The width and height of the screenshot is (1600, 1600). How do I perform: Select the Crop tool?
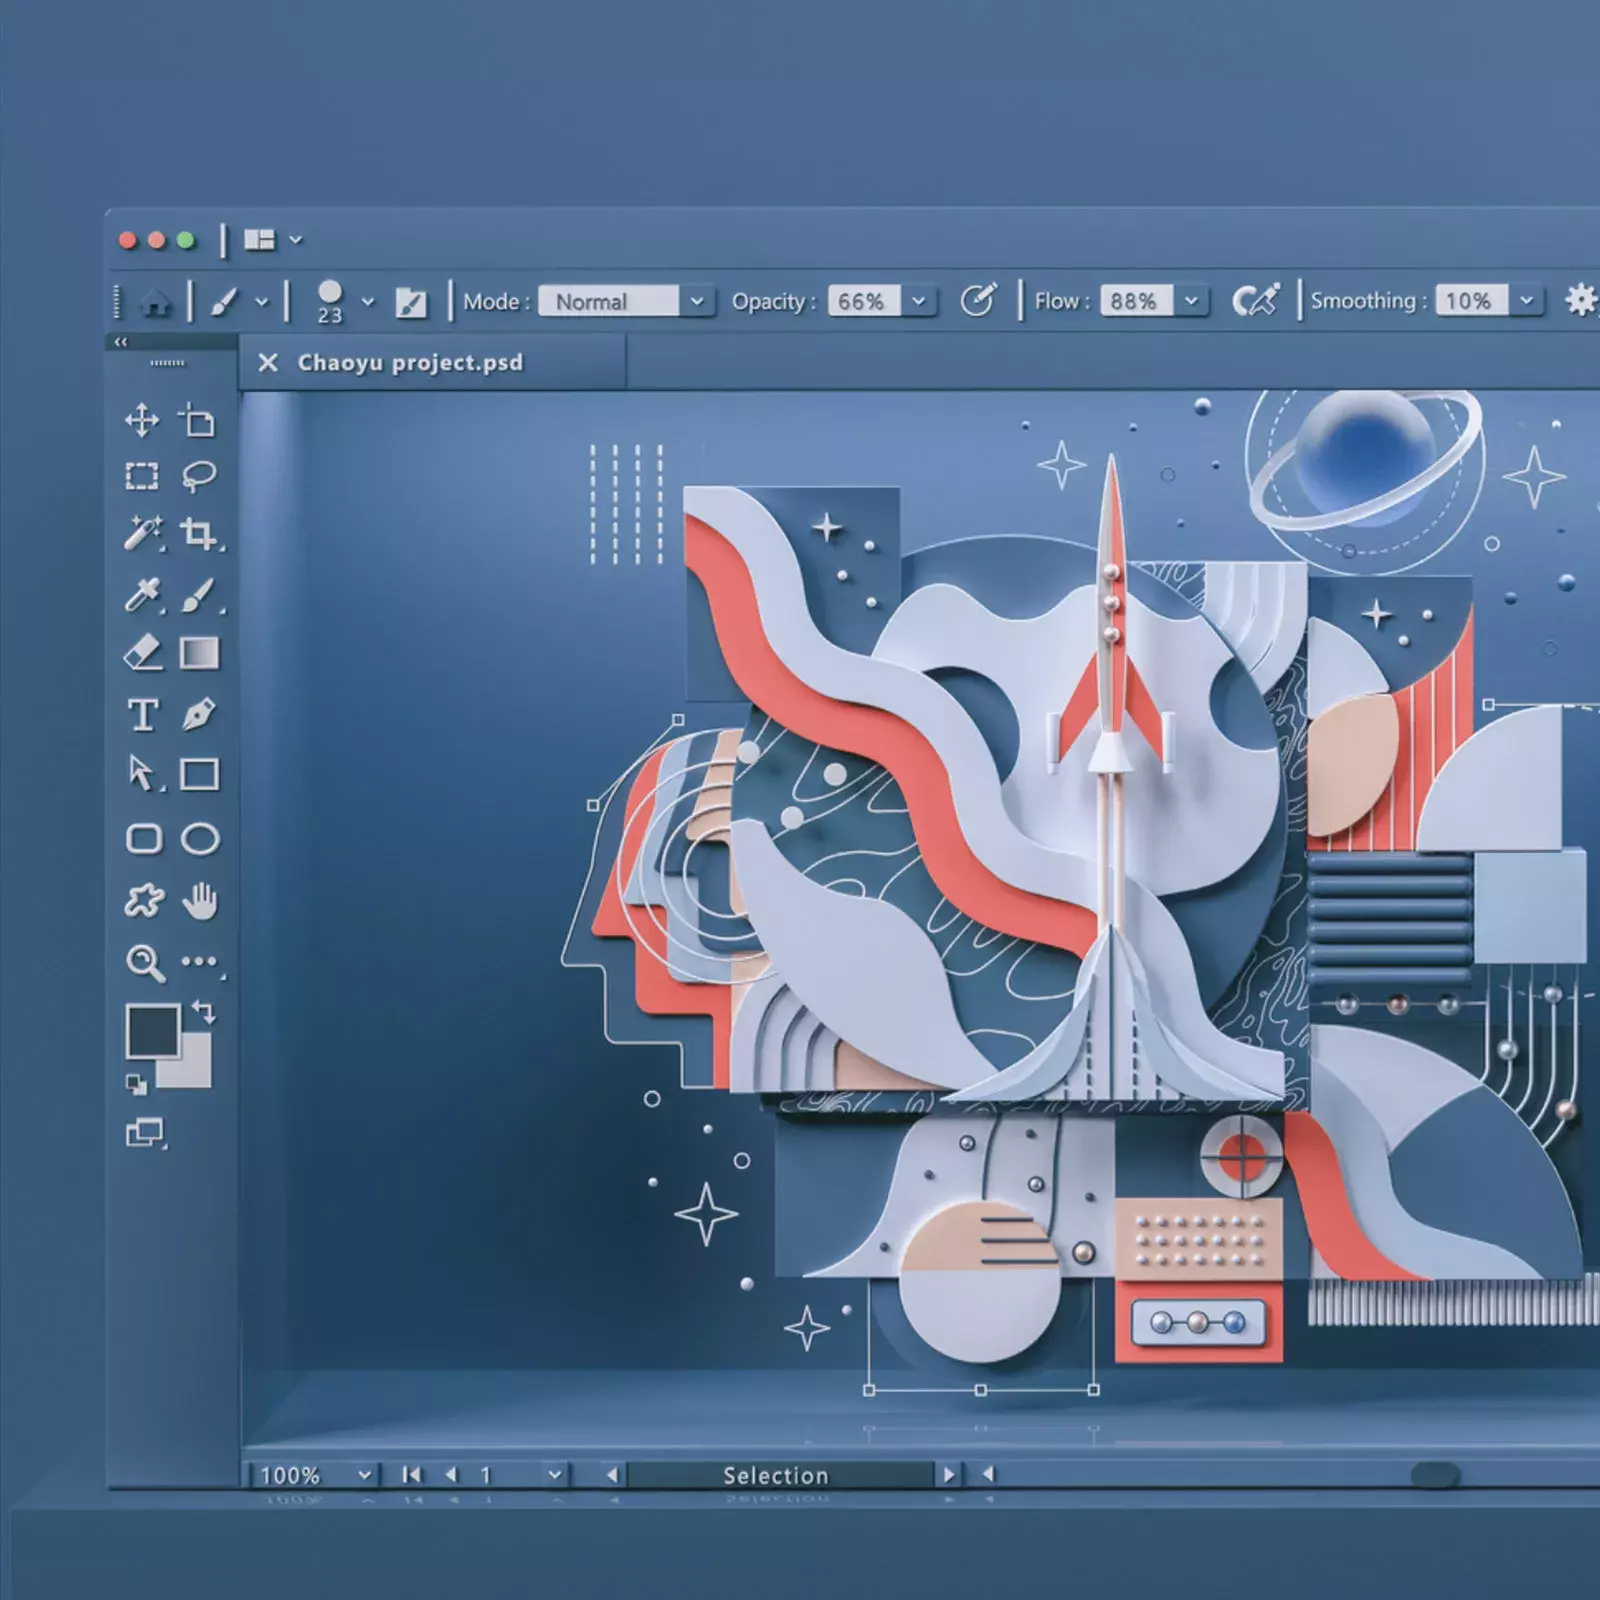coord(198,536)
